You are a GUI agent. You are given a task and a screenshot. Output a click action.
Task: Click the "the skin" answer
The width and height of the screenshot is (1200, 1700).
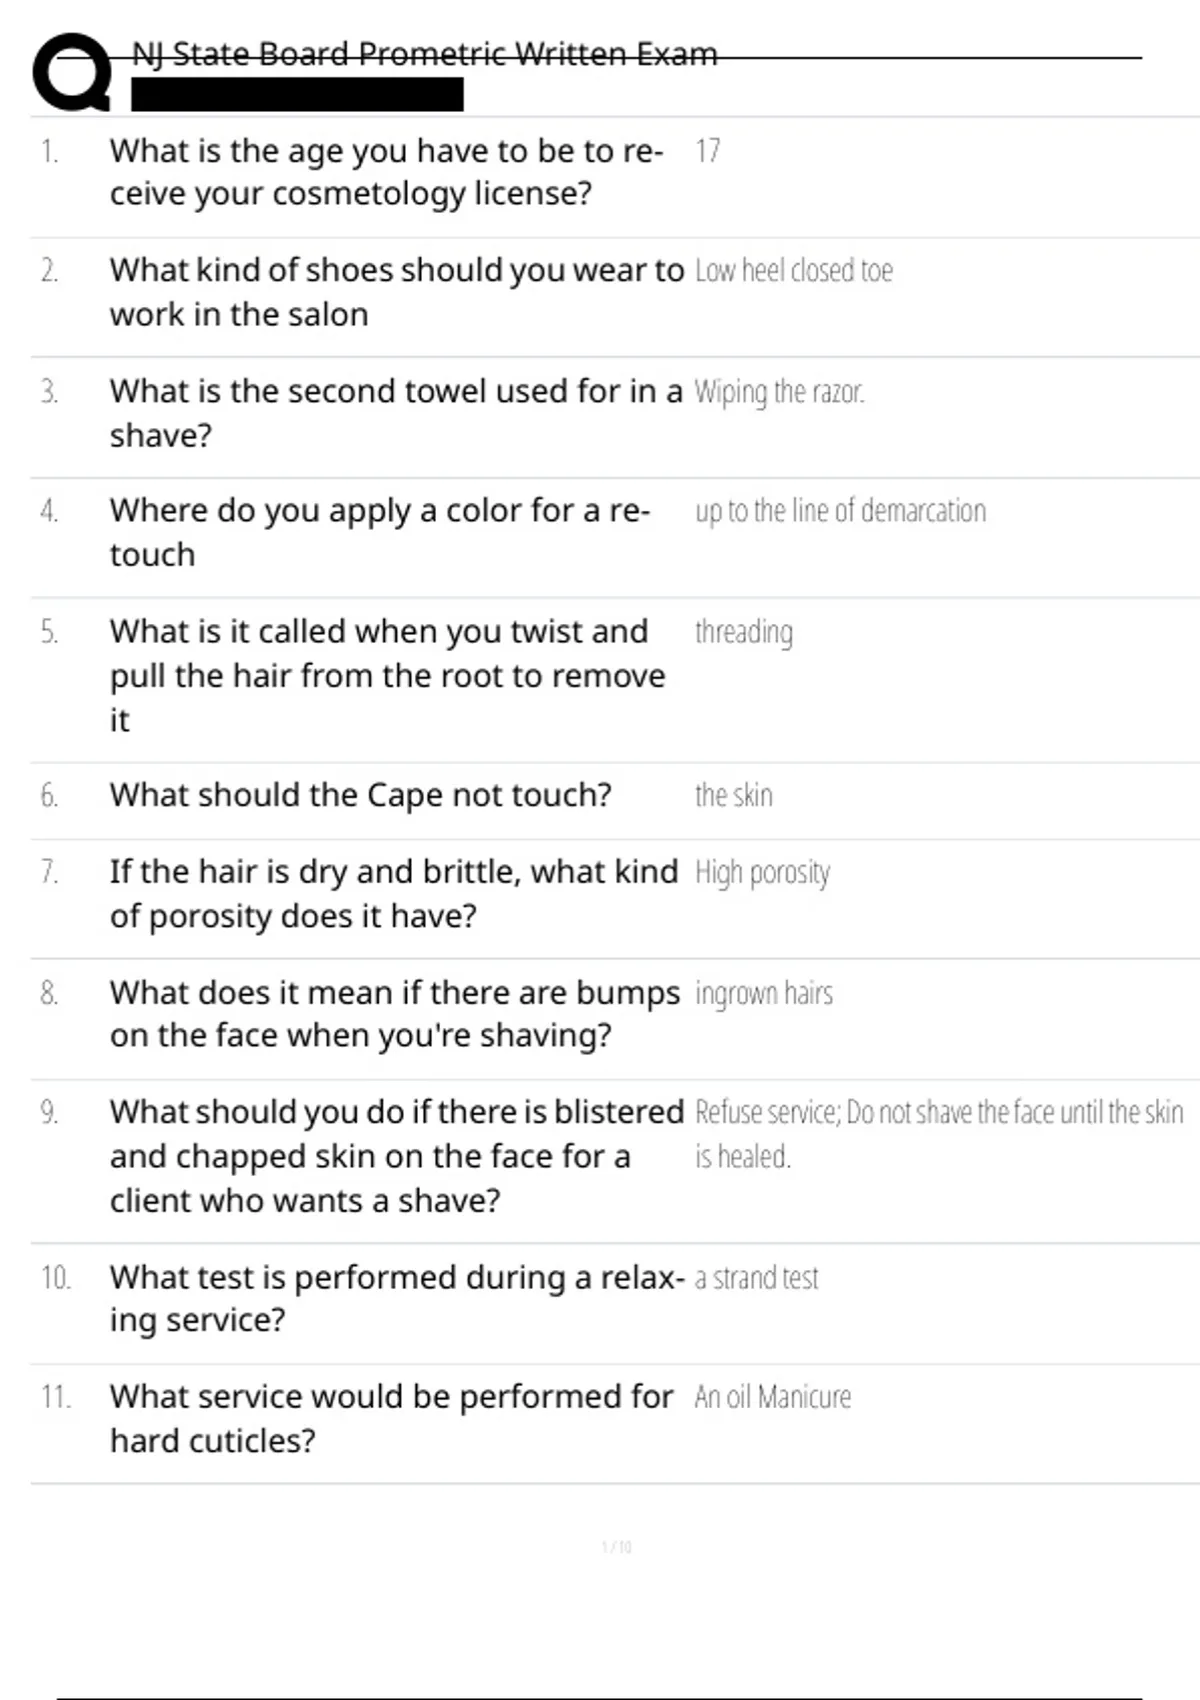(734, 796)
